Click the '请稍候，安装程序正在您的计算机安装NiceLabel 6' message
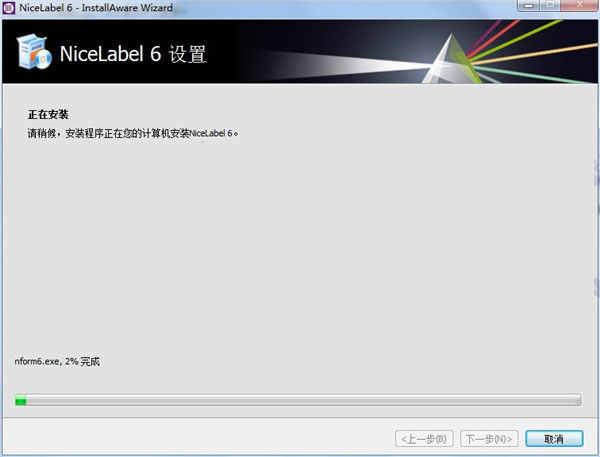The height and width of the screenshot is (457, 600). (x=133, y=133)
